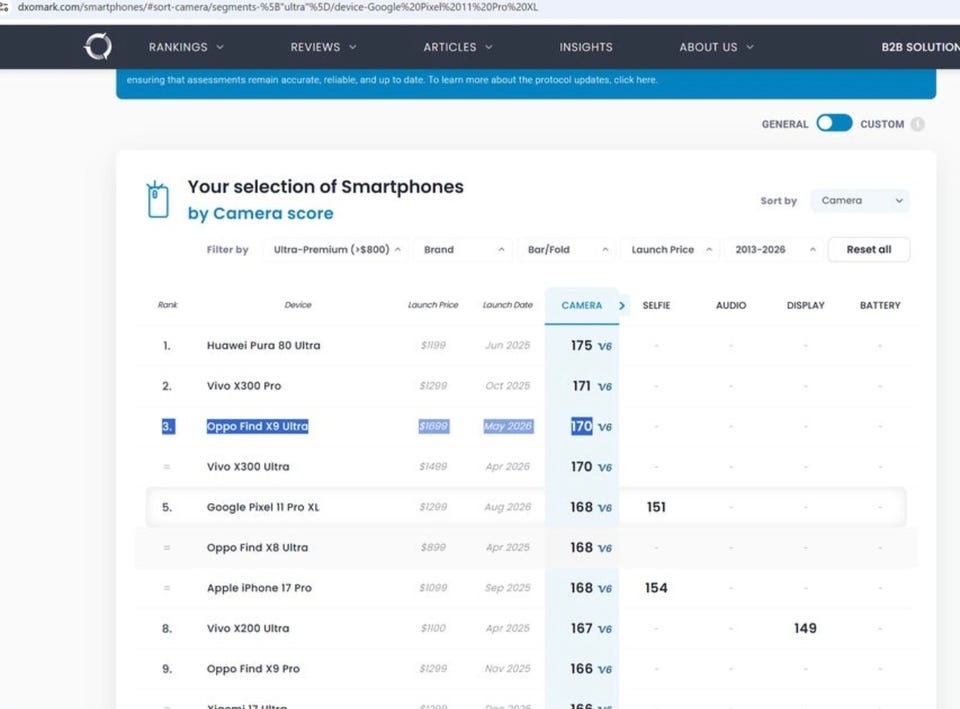The width and height of the screenshot is (960, 709).
Task: Click the Nov 2025 launch date
Action: coord(508,669)
